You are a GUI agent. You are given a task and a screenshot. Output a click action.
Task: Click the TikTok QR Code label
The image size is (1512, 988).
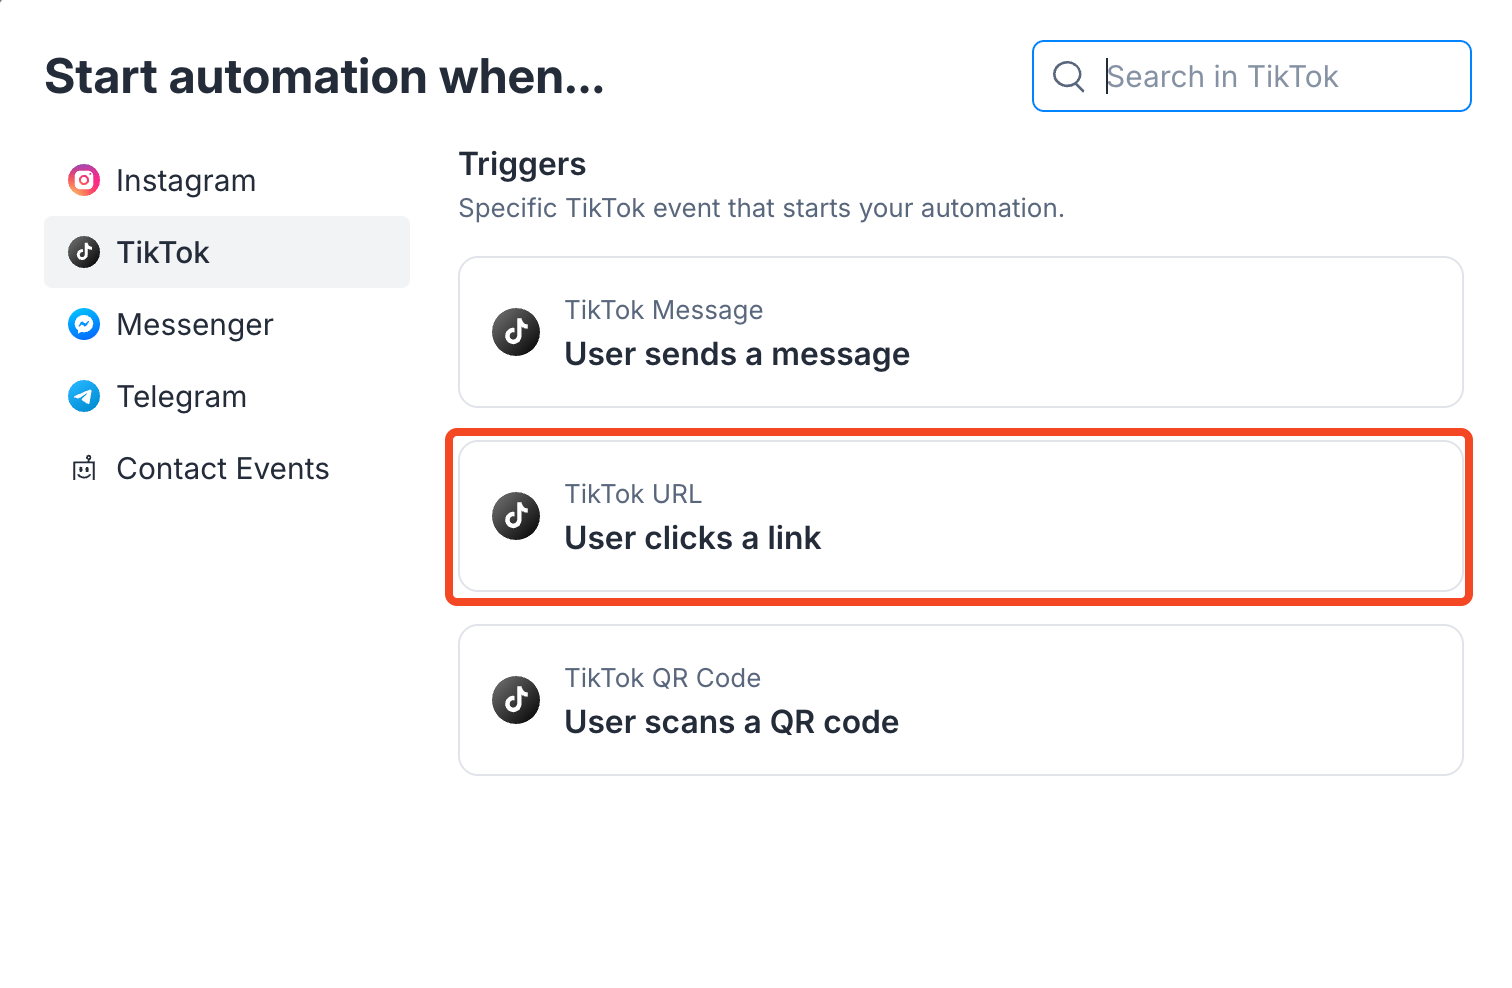click(x=663, y=678)
